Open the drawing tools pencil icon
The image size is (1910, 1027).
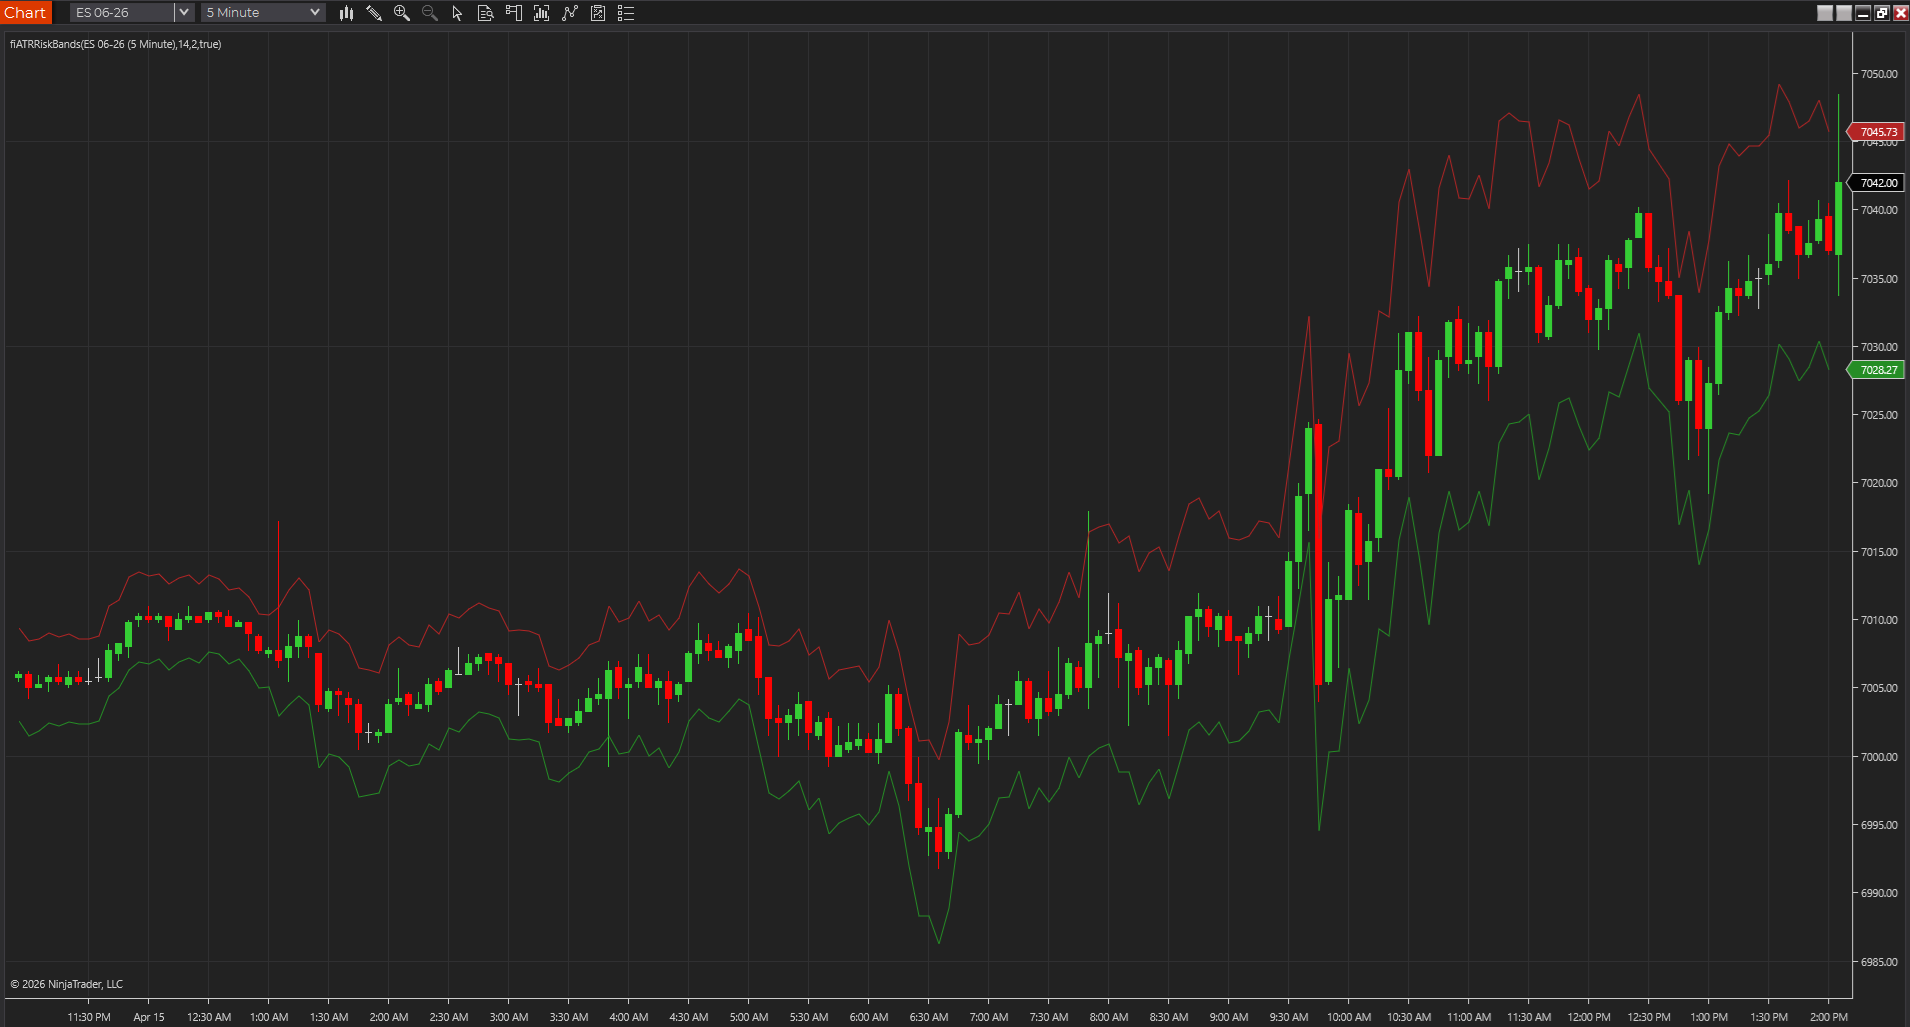coord(374,12)
